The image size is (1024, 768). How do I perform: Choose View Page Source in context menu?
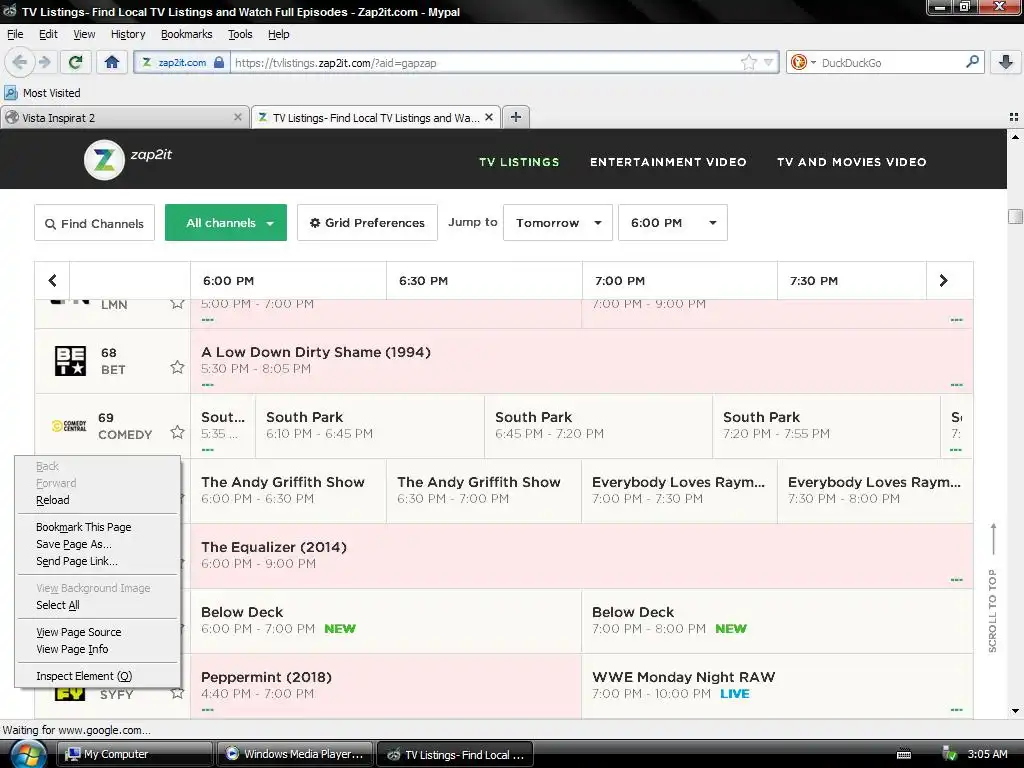click(97, 632)
